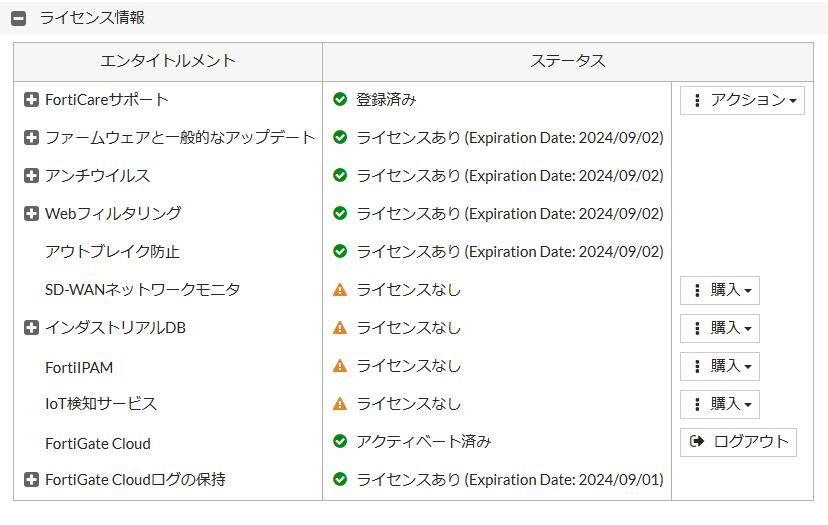Collapse the ライセンス情報 section
Viewport: 828px width, 525px height.
click(19, 18)
